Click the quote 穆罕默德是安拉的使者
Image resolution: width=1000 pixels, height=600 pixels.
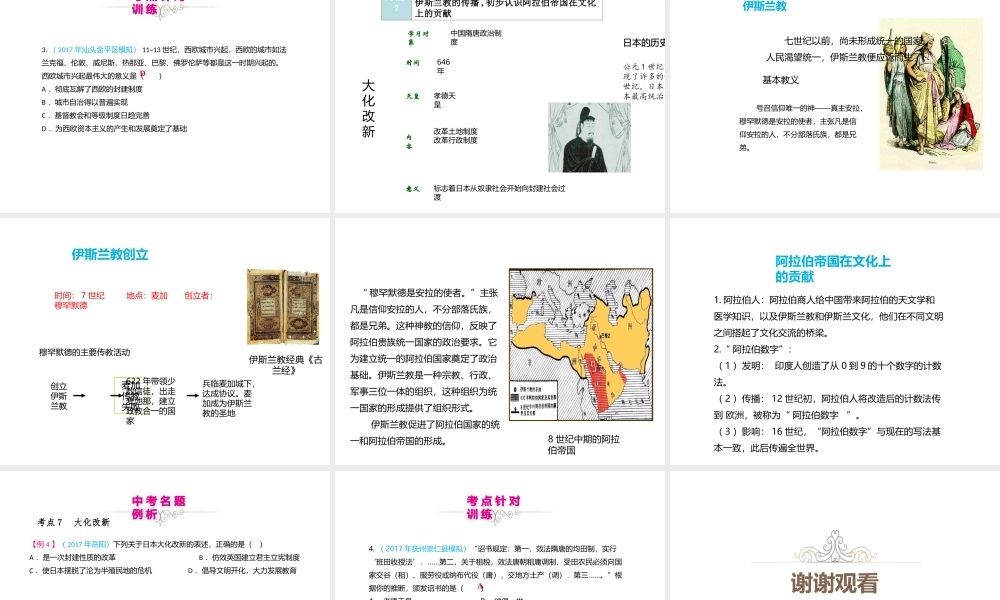[421, 293]
